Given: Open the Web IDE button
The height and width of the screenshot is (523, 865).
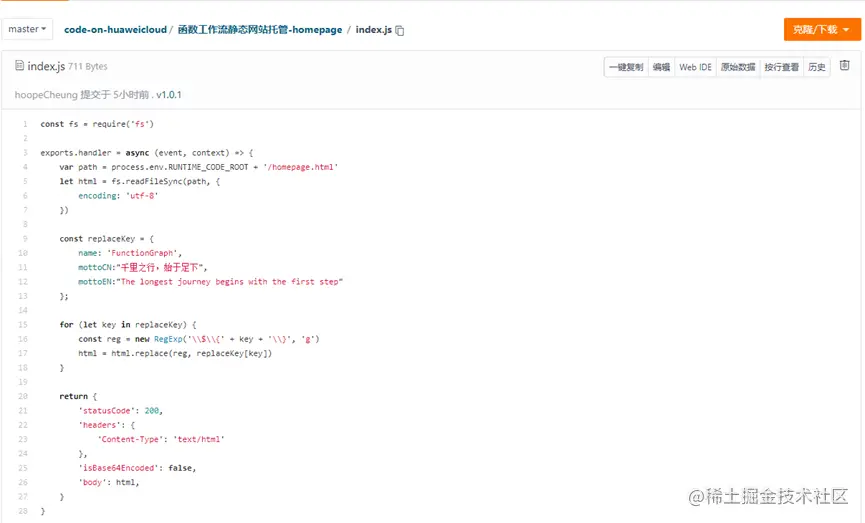Looking at the screenshot, I should click(695, 67).
